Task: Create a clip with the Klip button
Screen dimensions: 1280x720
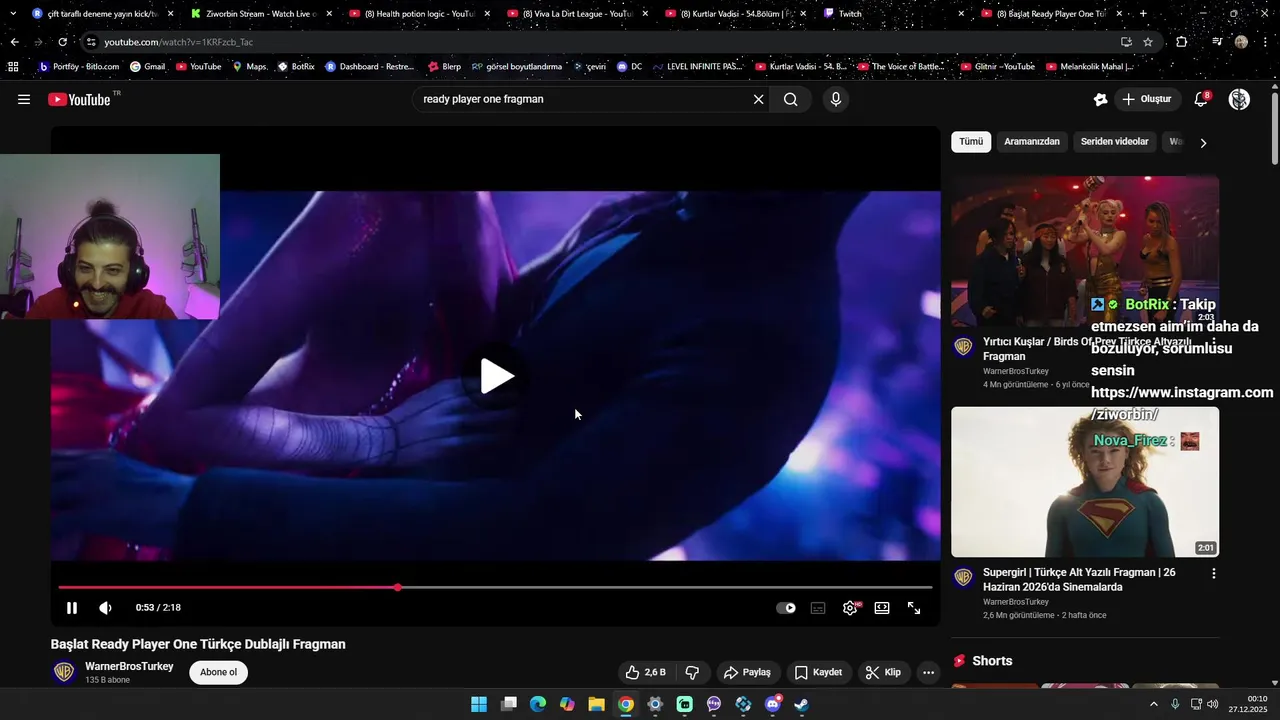Action: 883,672
